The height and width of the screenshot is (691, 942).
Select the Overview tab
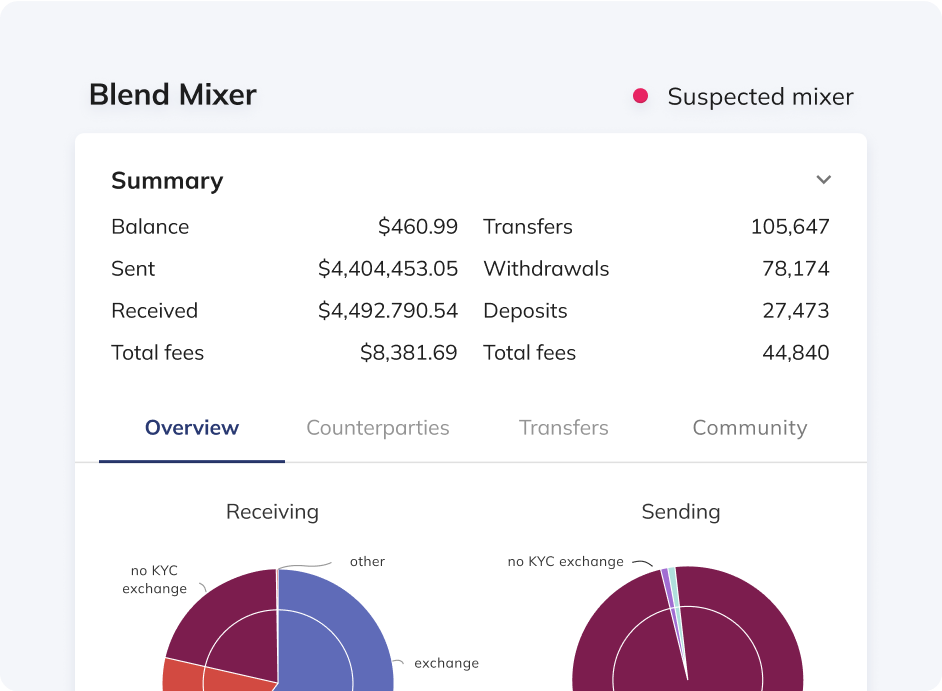tap(192, 428)
